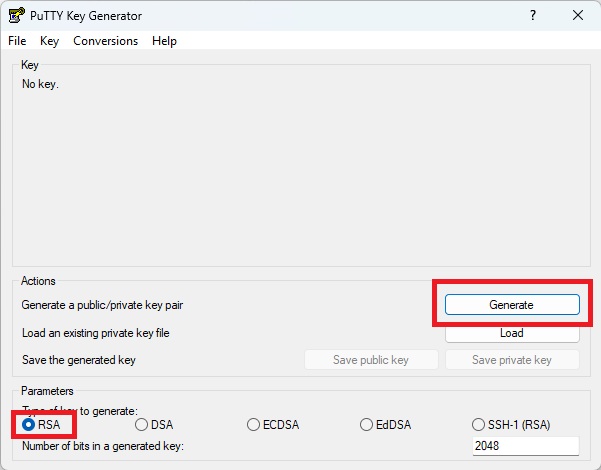601x470 pixels.
Task: Open the File menu
Action: click(17, 41)
